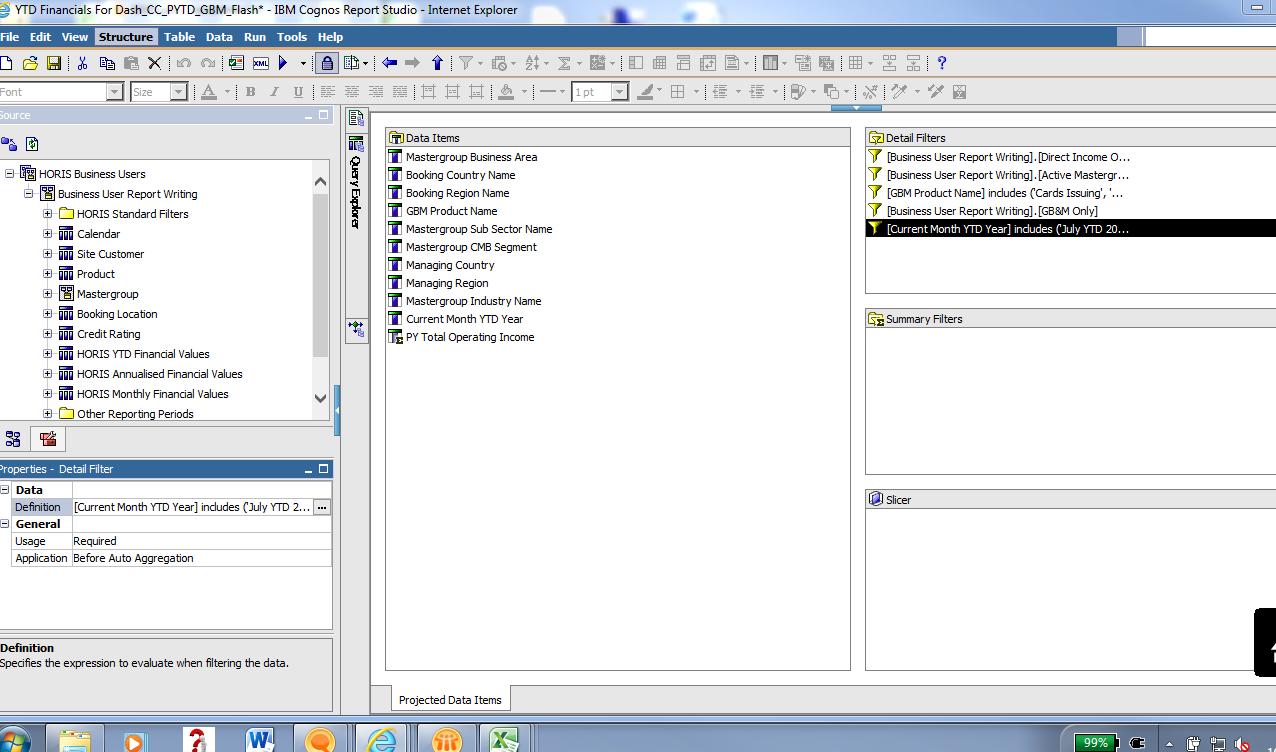The width and height of the screenshot is (1276, 752).
Task: Open the Edit menu
Action: (x=40, y=37)
